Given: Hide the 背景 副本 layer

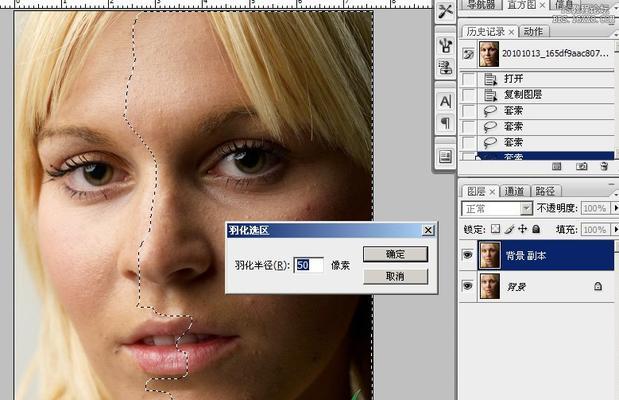Looking at the screenshot, I should [467, 255].
